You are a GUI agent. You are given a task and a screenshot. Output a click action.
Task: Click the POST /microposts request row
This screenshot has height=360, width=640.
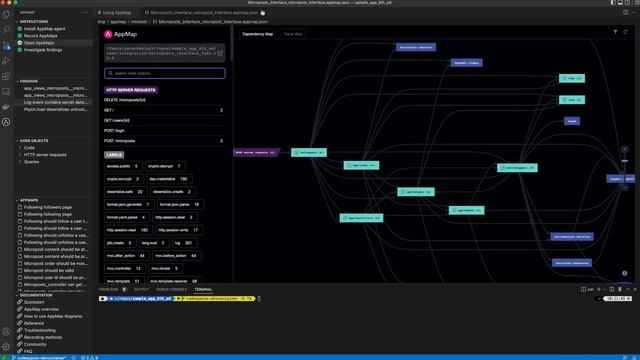tap(164, 141)
